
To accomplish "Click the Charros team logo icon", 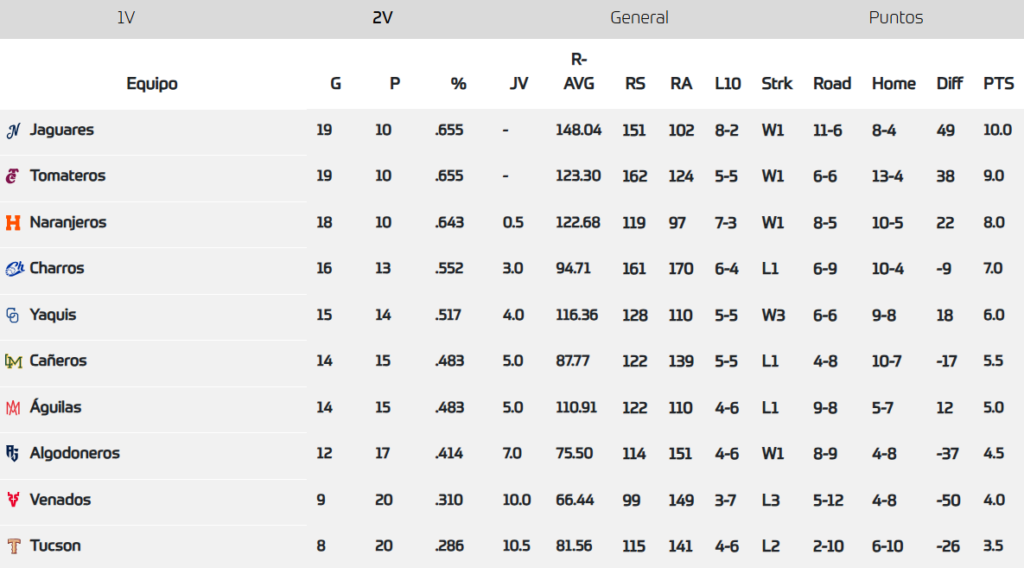I will tap(14, 268).
